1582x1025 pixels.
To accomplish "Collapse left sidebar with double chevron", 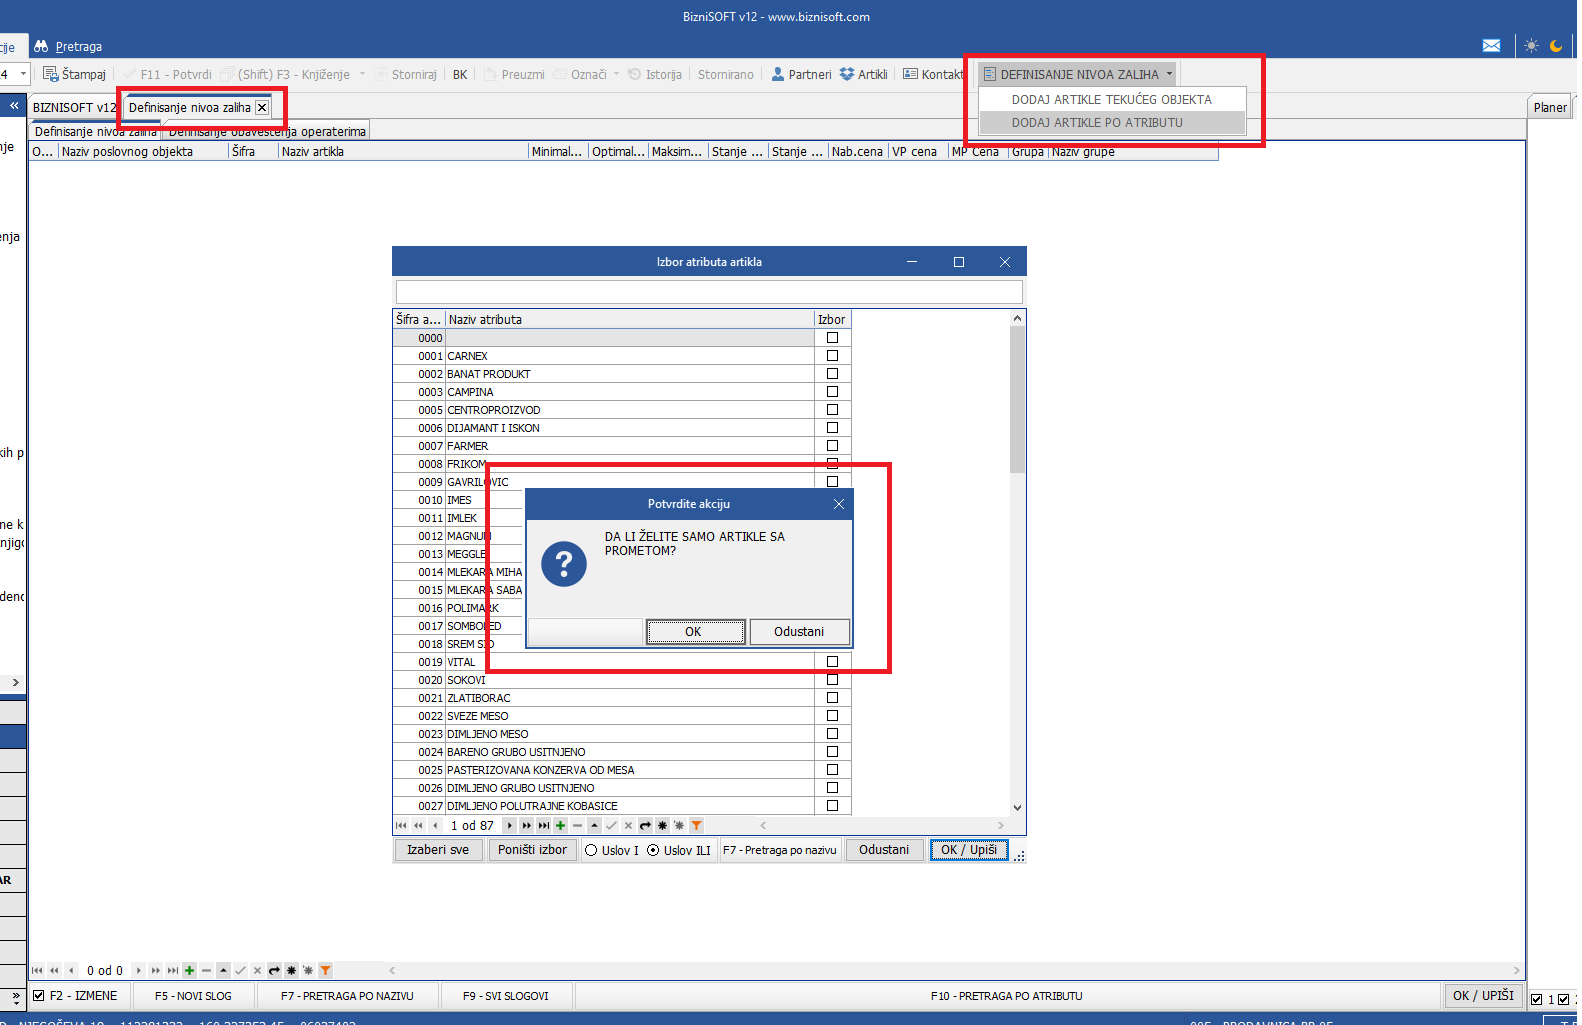I will pos(14,106).
